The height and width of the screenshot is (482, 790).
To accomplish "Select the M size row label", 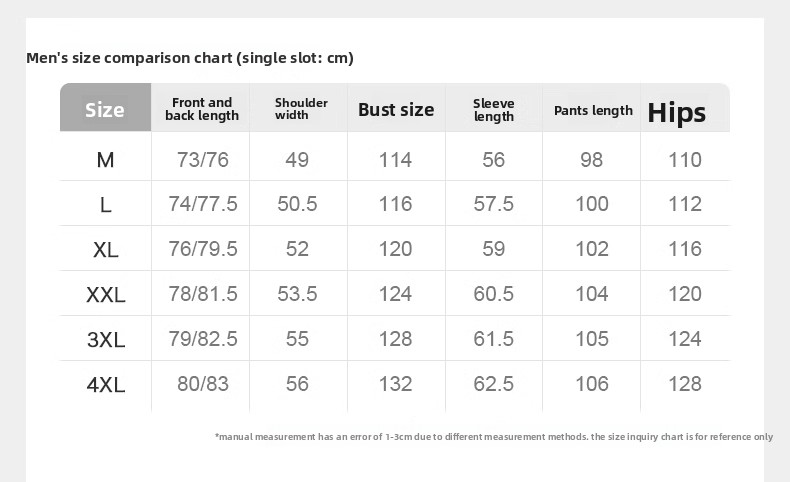I will (106, 160).
